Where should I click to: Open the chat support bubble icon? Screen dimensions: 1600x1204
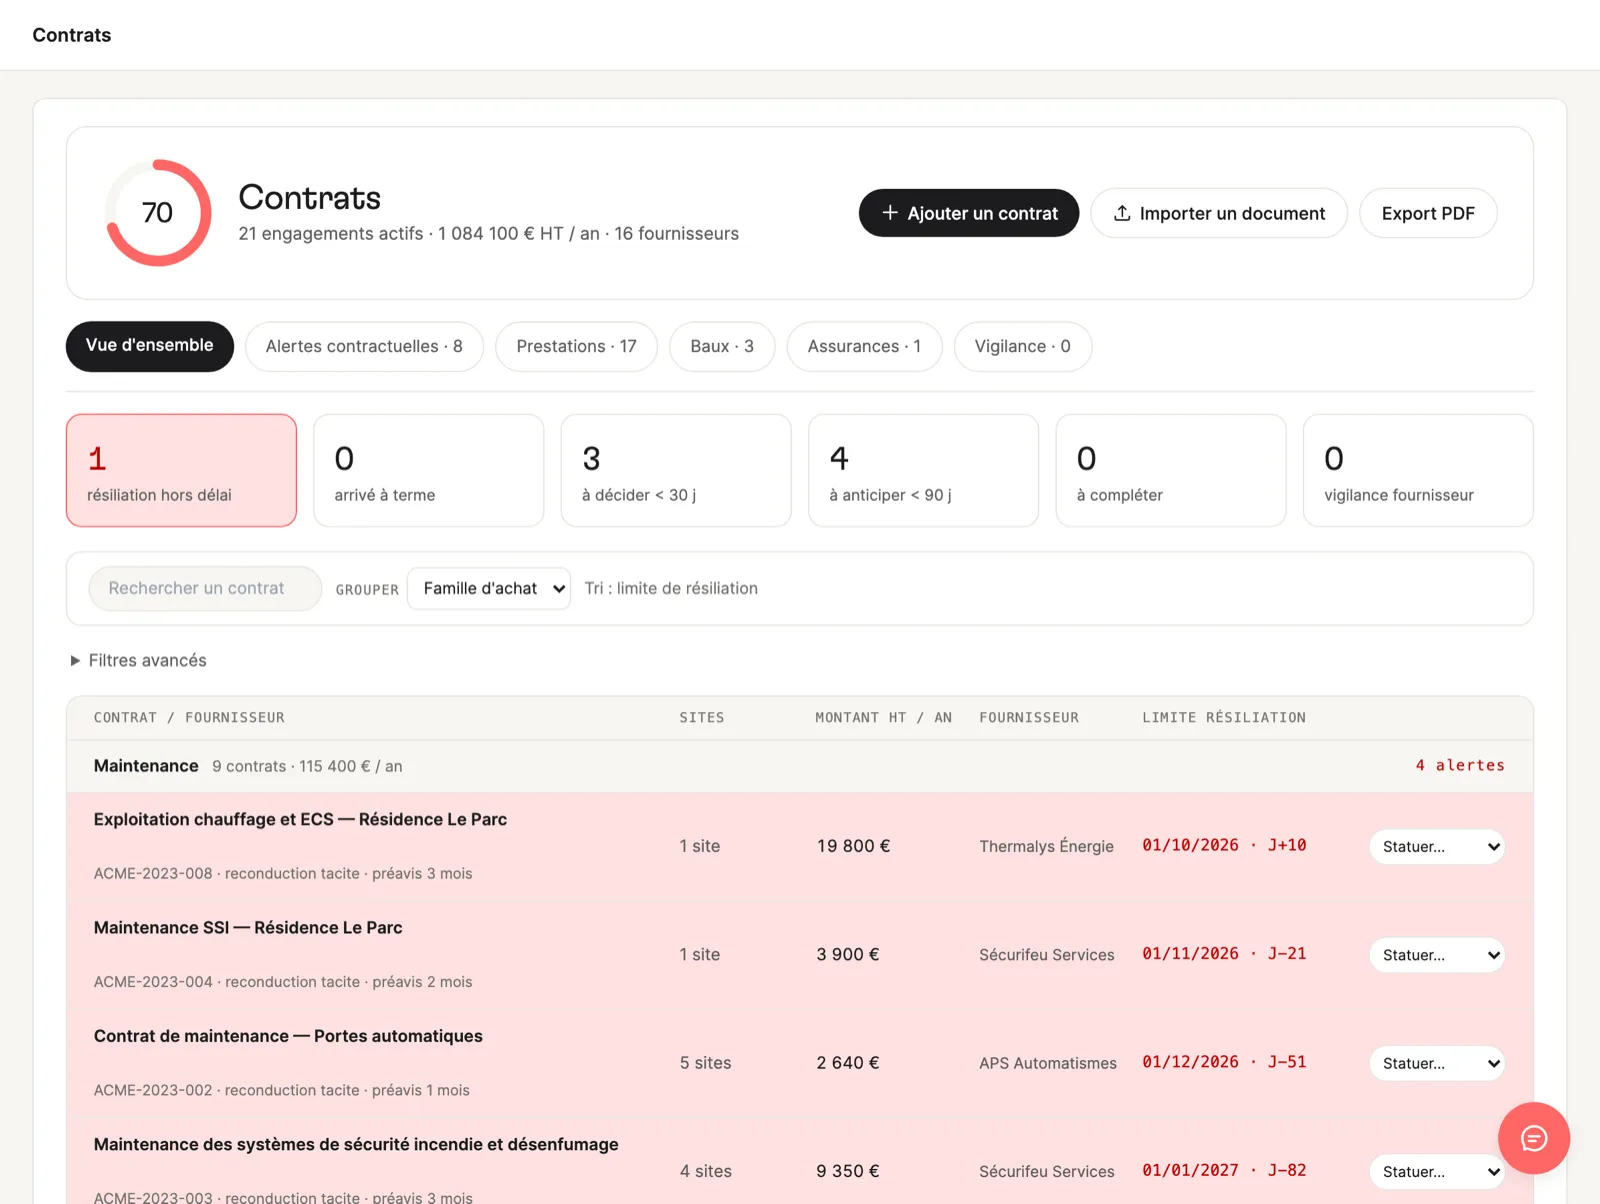coord(1533,1138)
